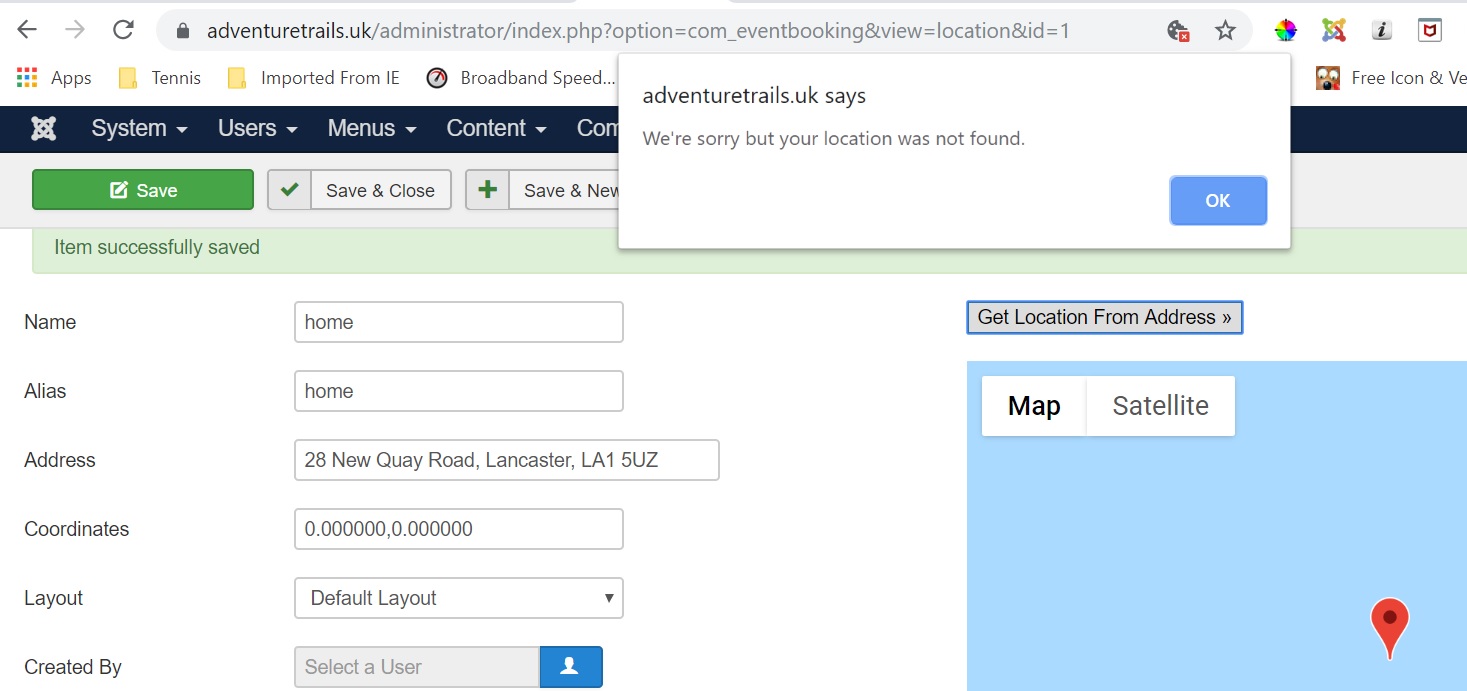Open the Users menu dropdown
This screenshot has height=691, width=1467.
tap(258, 129)
